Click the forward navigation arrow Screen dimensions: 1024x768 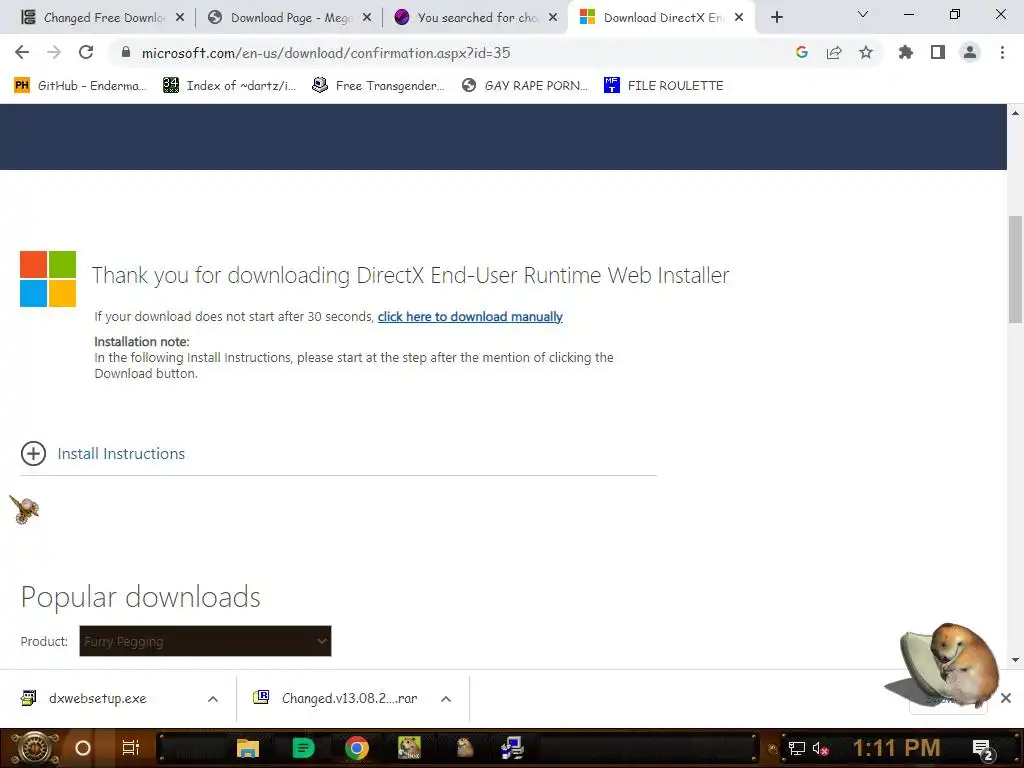coord(54,52)
